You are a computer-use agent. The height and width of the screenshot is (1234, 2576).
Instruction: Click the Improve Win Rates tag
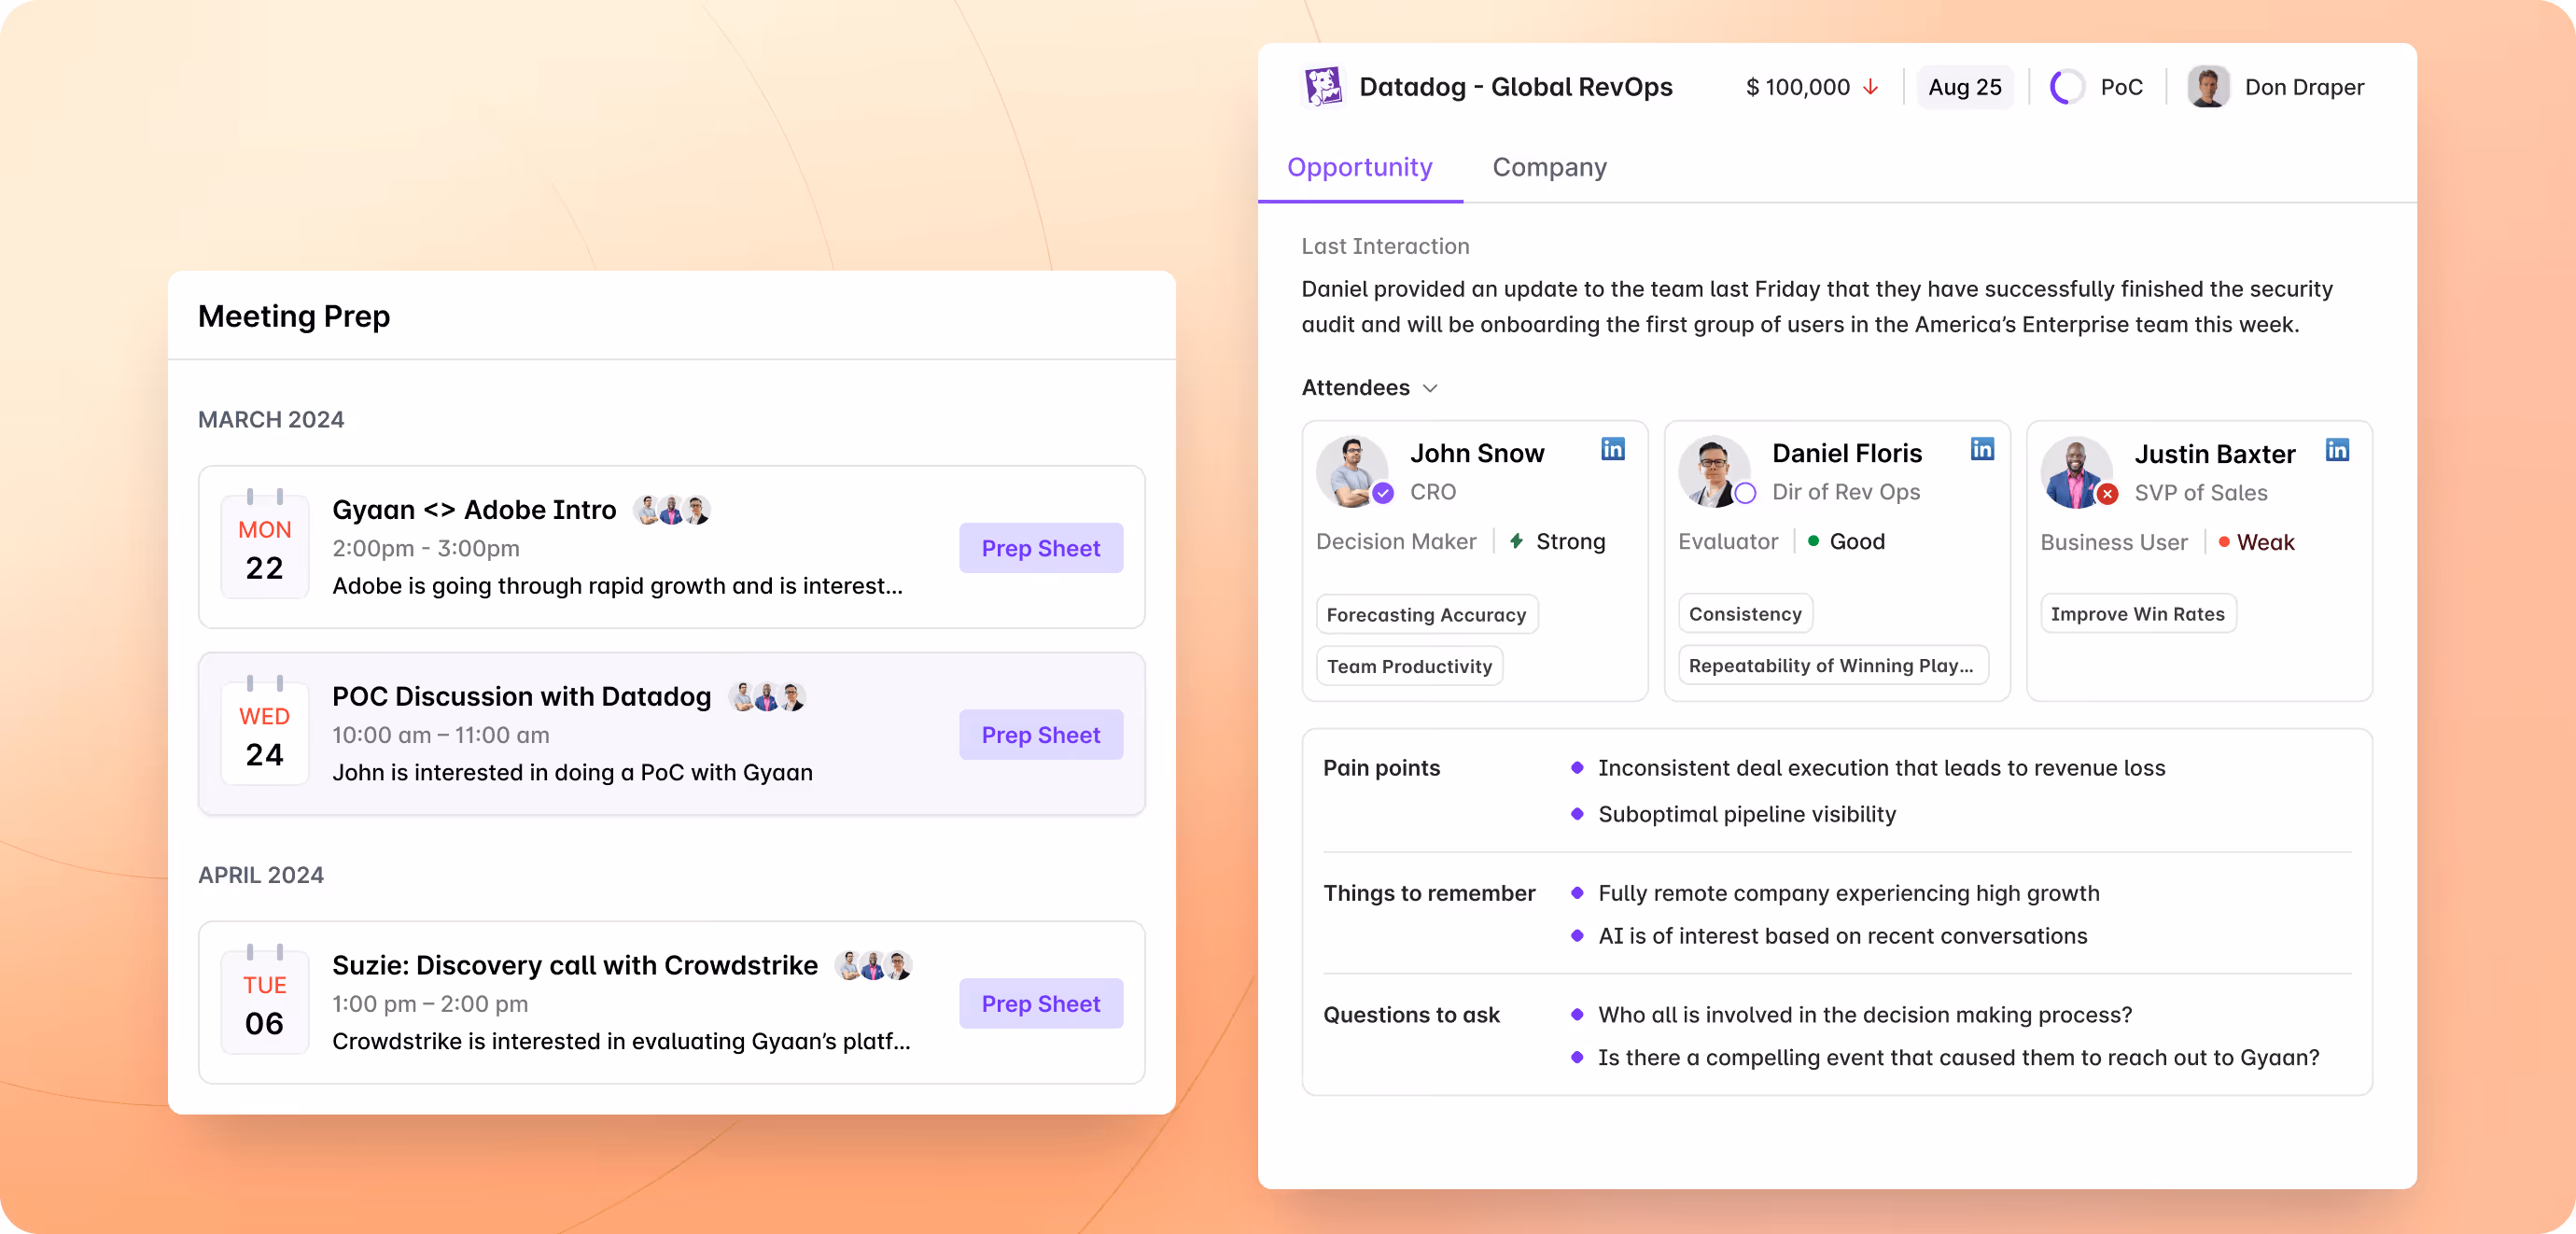point(2137,613)
